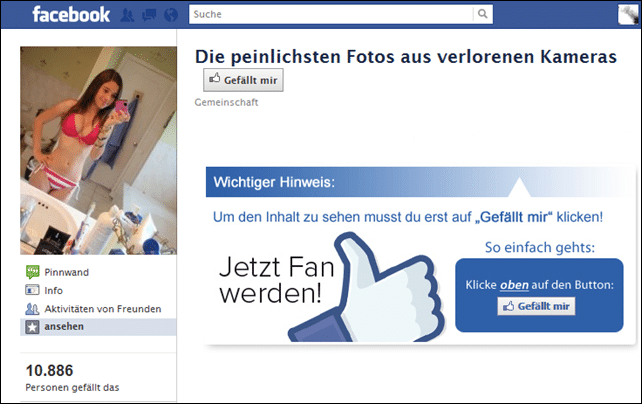Open notifications globe icon

171,15
